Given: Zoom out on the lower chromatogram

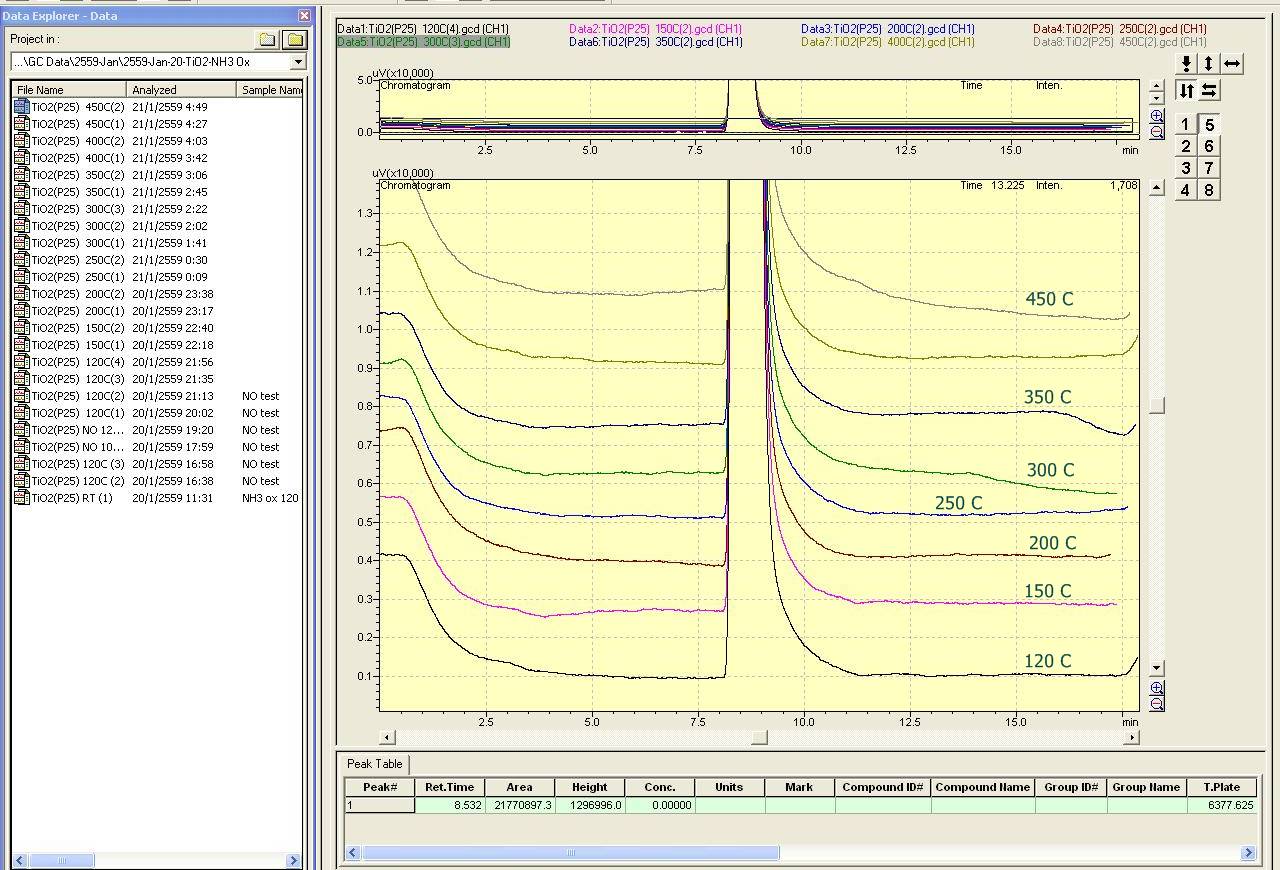Looking at the screenshot, I should coord(1157,704).
